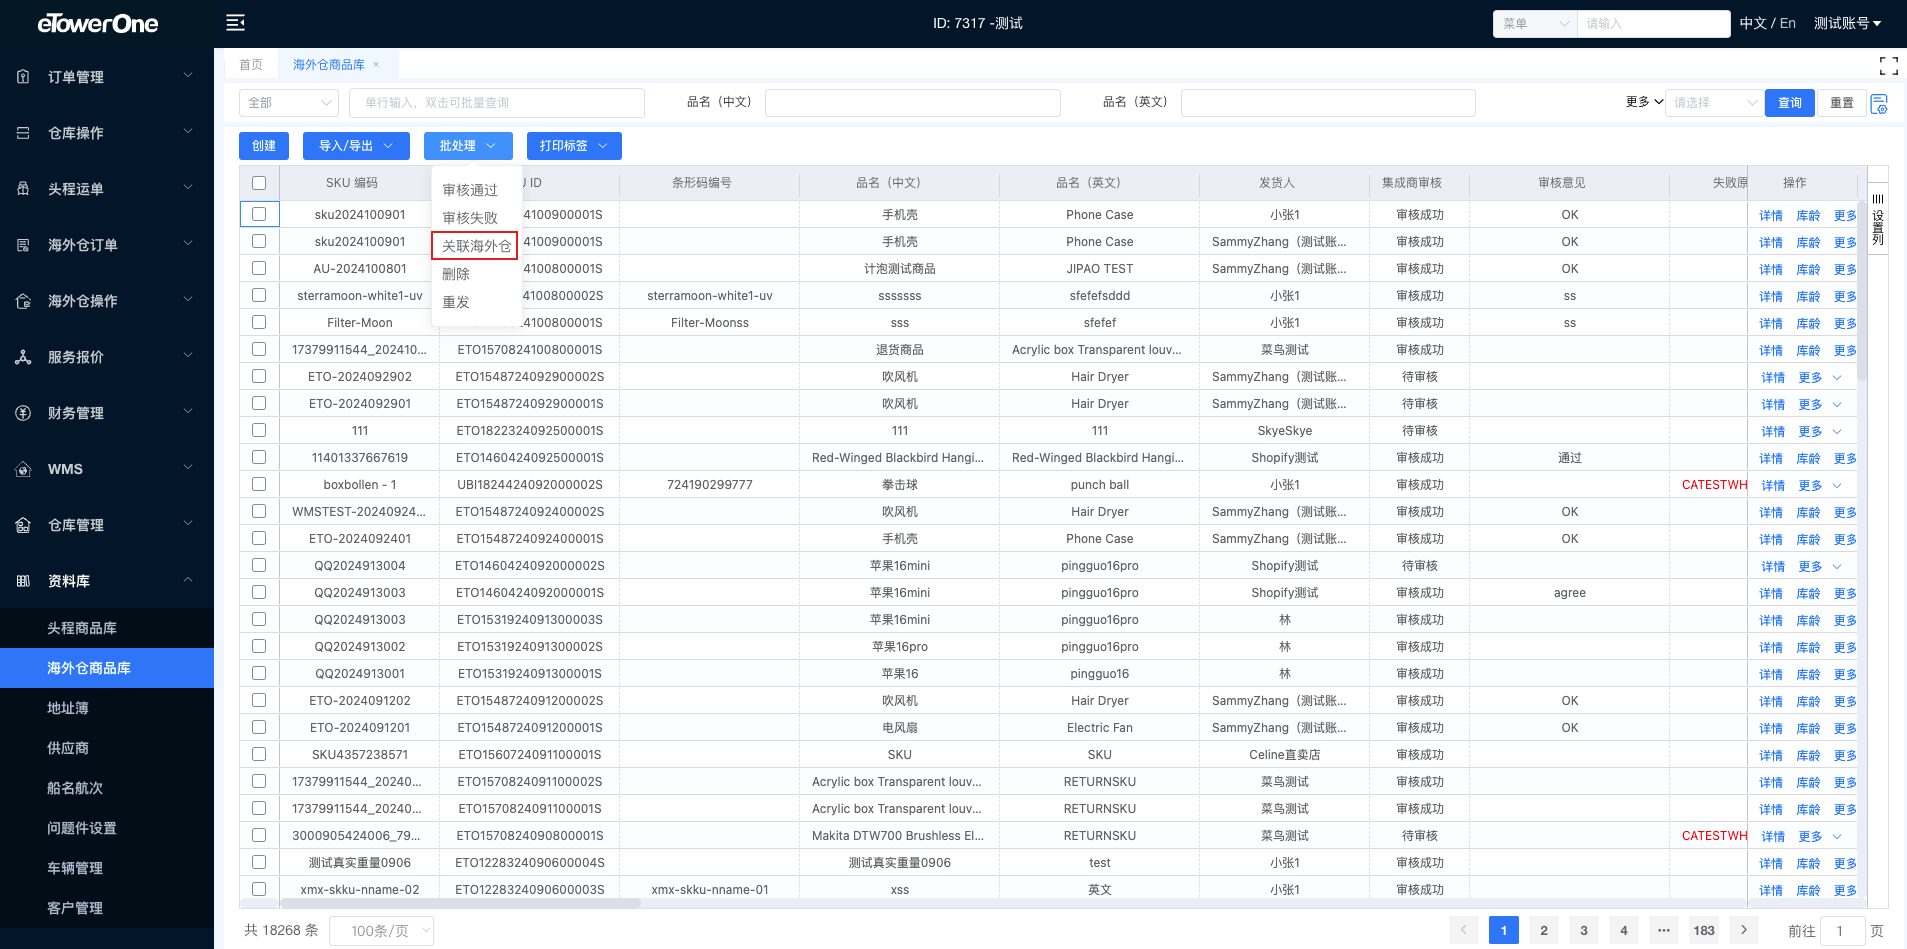1907x949 pixels.
Task: Collapse the sidebar with the hamburger icon
Action: [x=235, y=23]
